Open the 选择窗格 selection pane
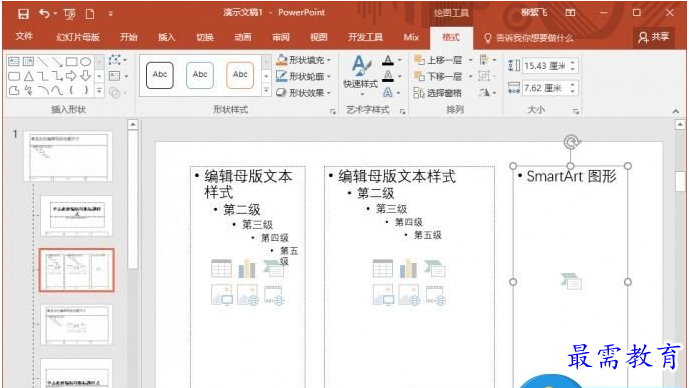This screenshot has height=388, width=689. click(438, 93)
